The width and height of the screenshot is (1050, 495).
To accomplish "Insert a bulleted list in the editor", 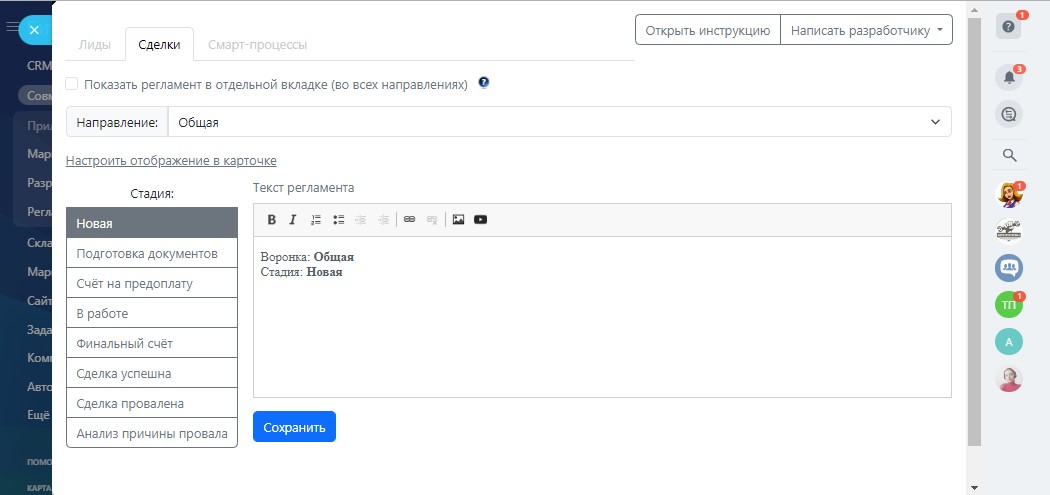I will (x=339, y=220).
